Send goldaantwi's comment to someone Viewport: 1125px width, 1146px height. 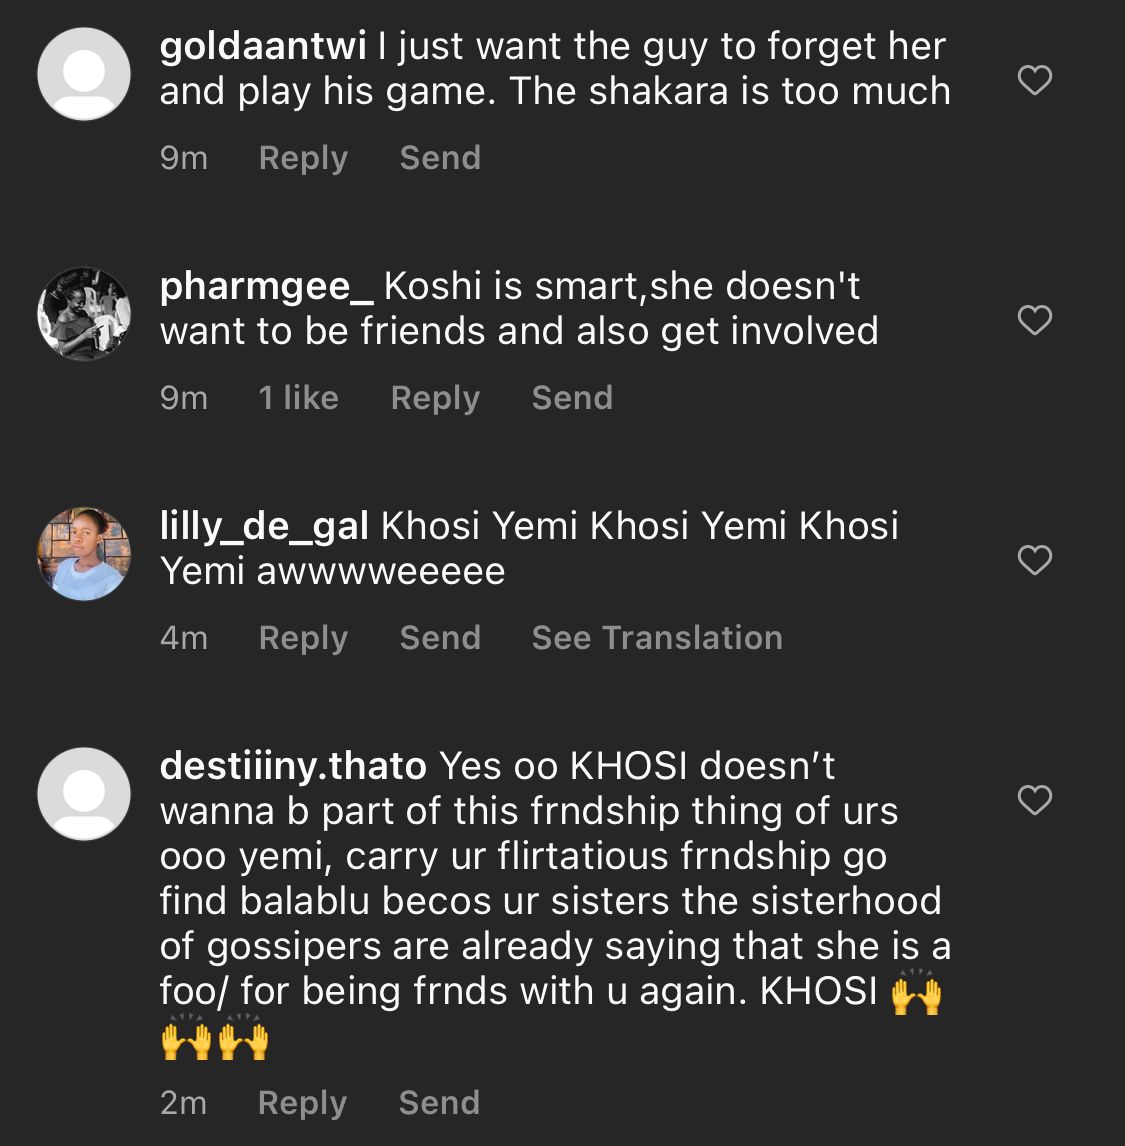(440, 158)
